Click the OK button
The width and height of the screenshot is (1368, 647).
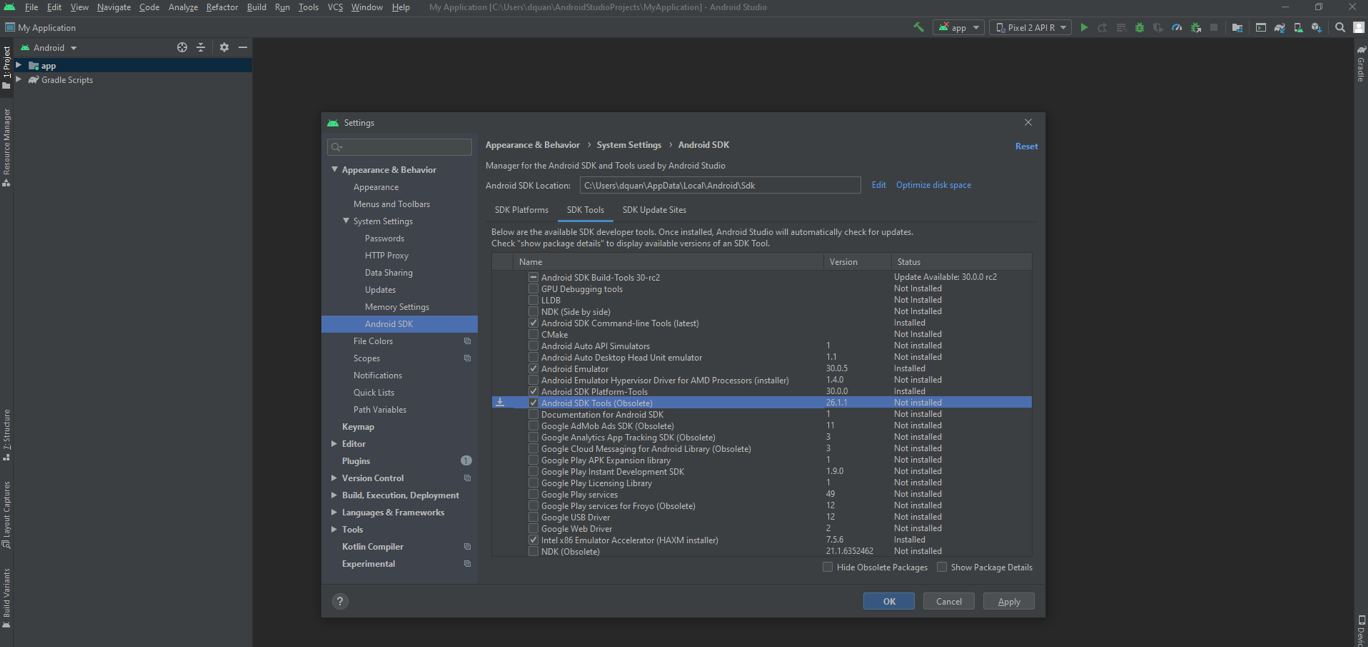889,601
